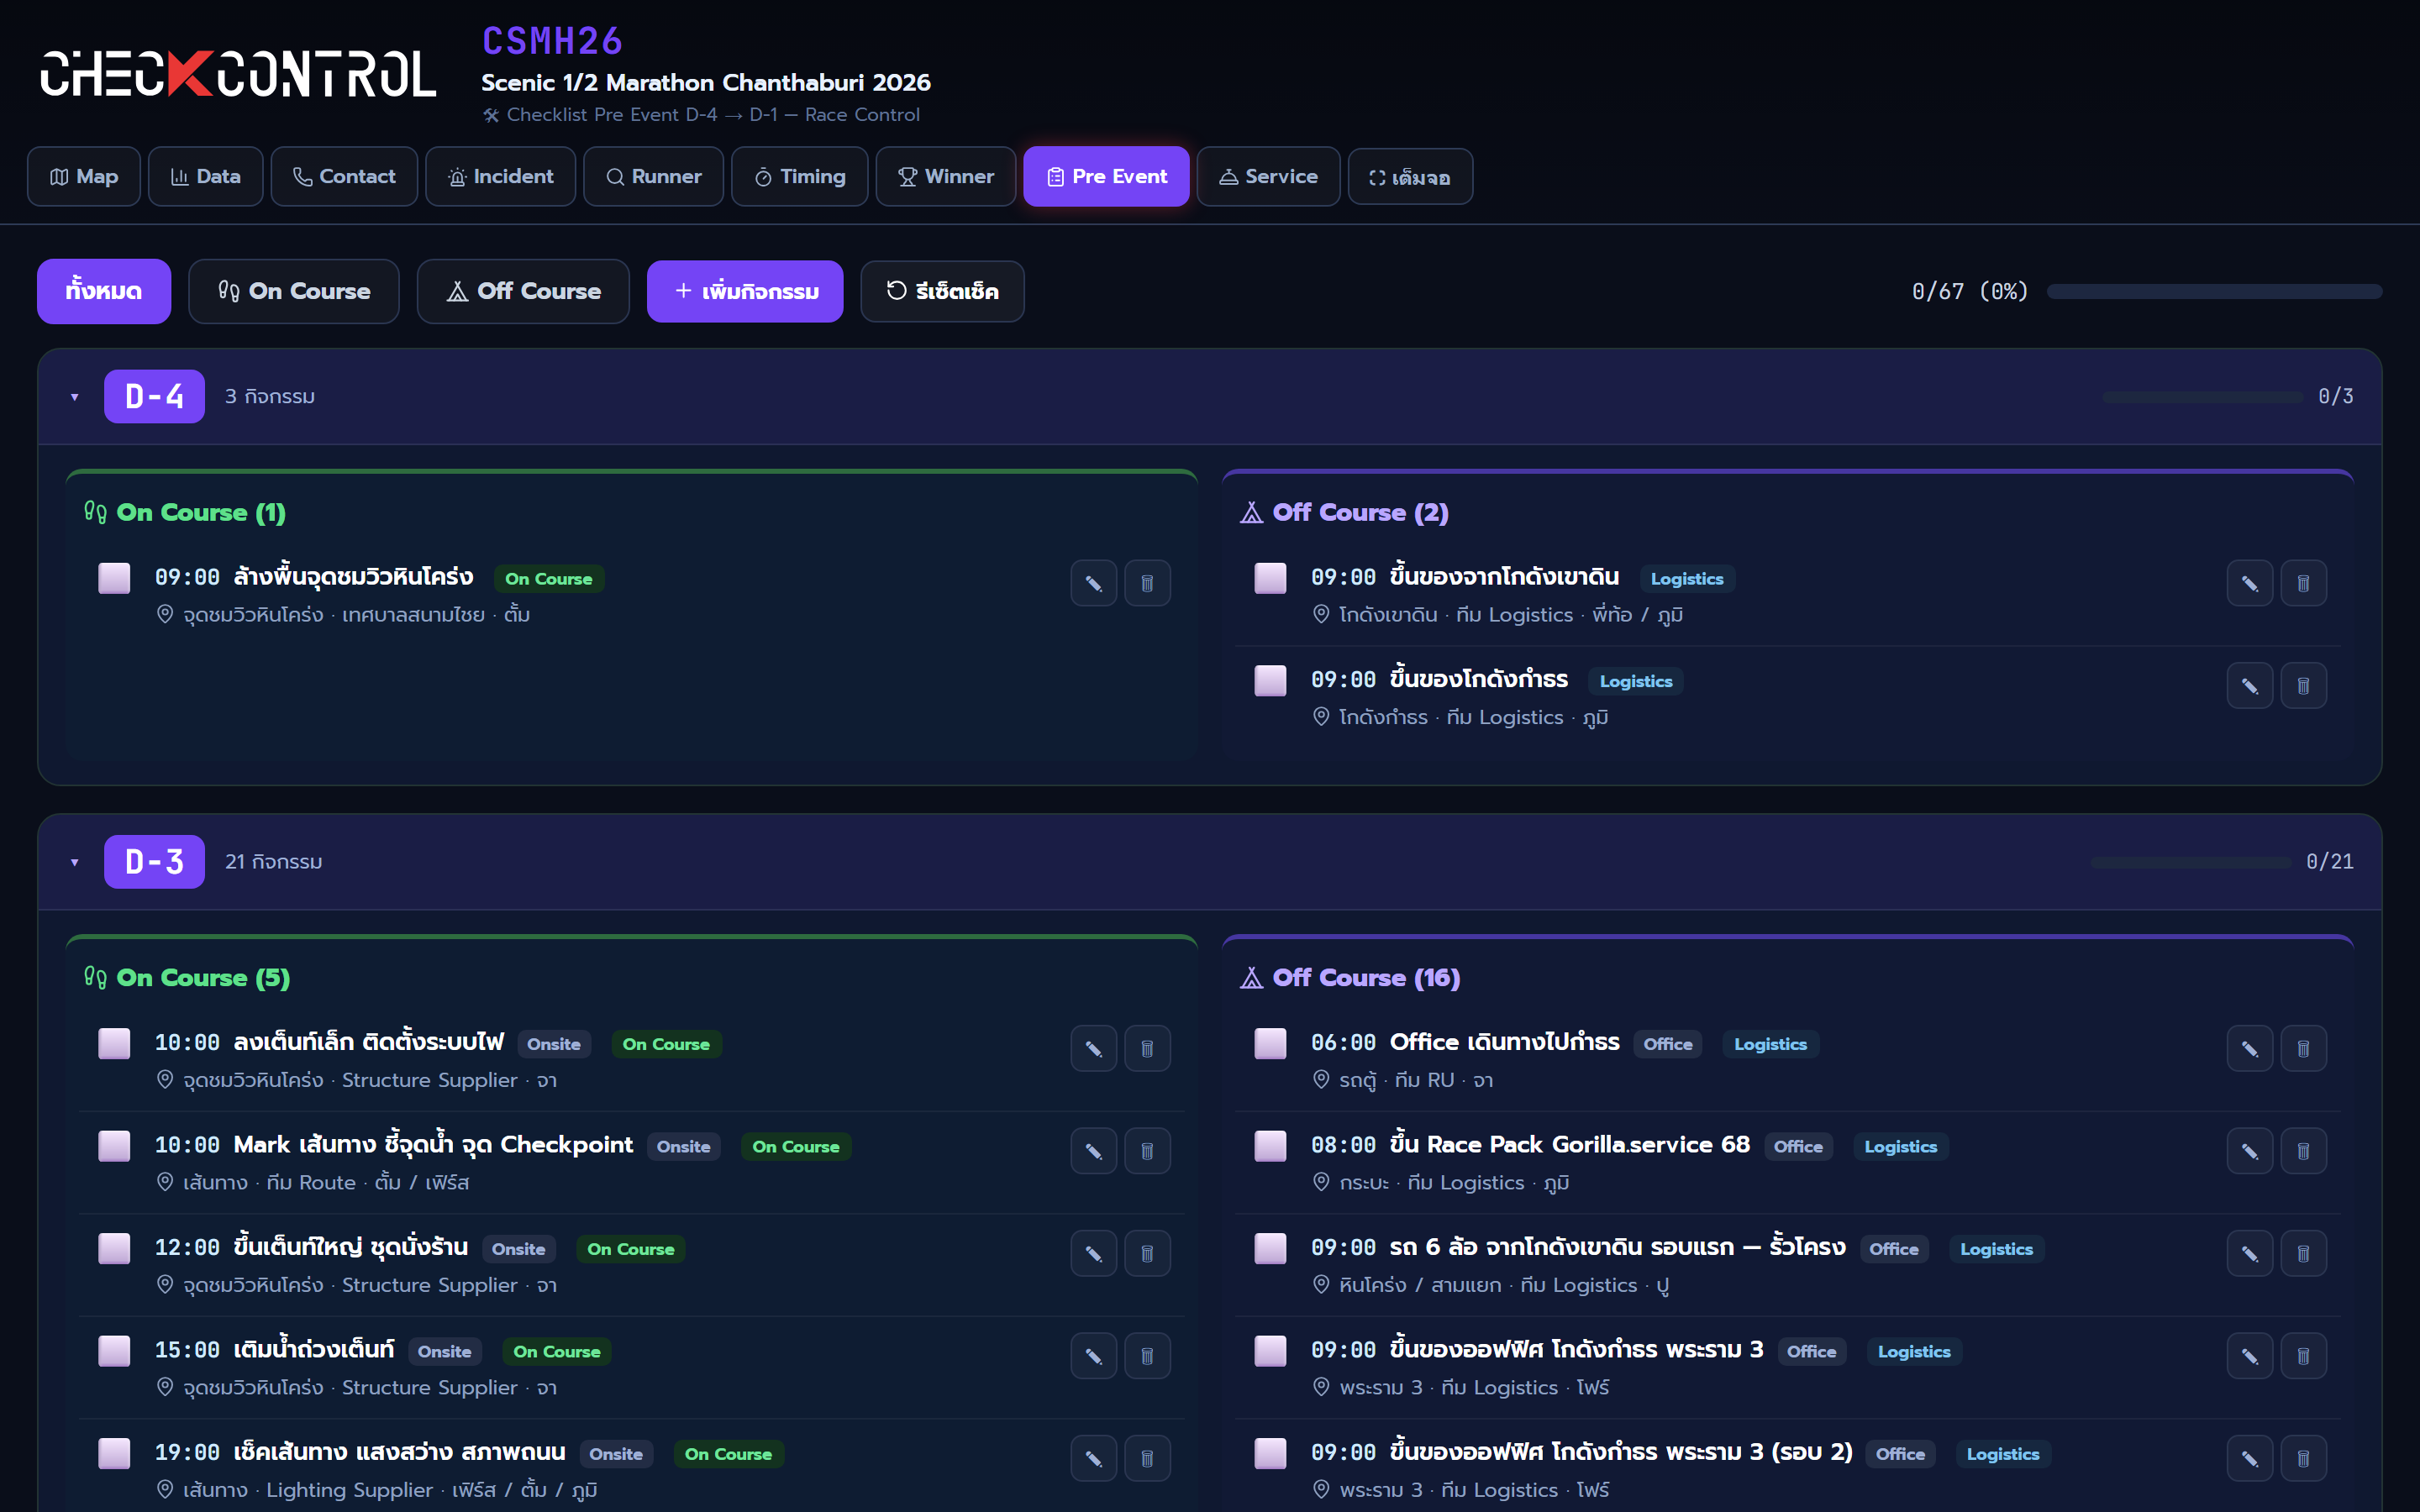Open the Runner tab

[x=653, y=177]
